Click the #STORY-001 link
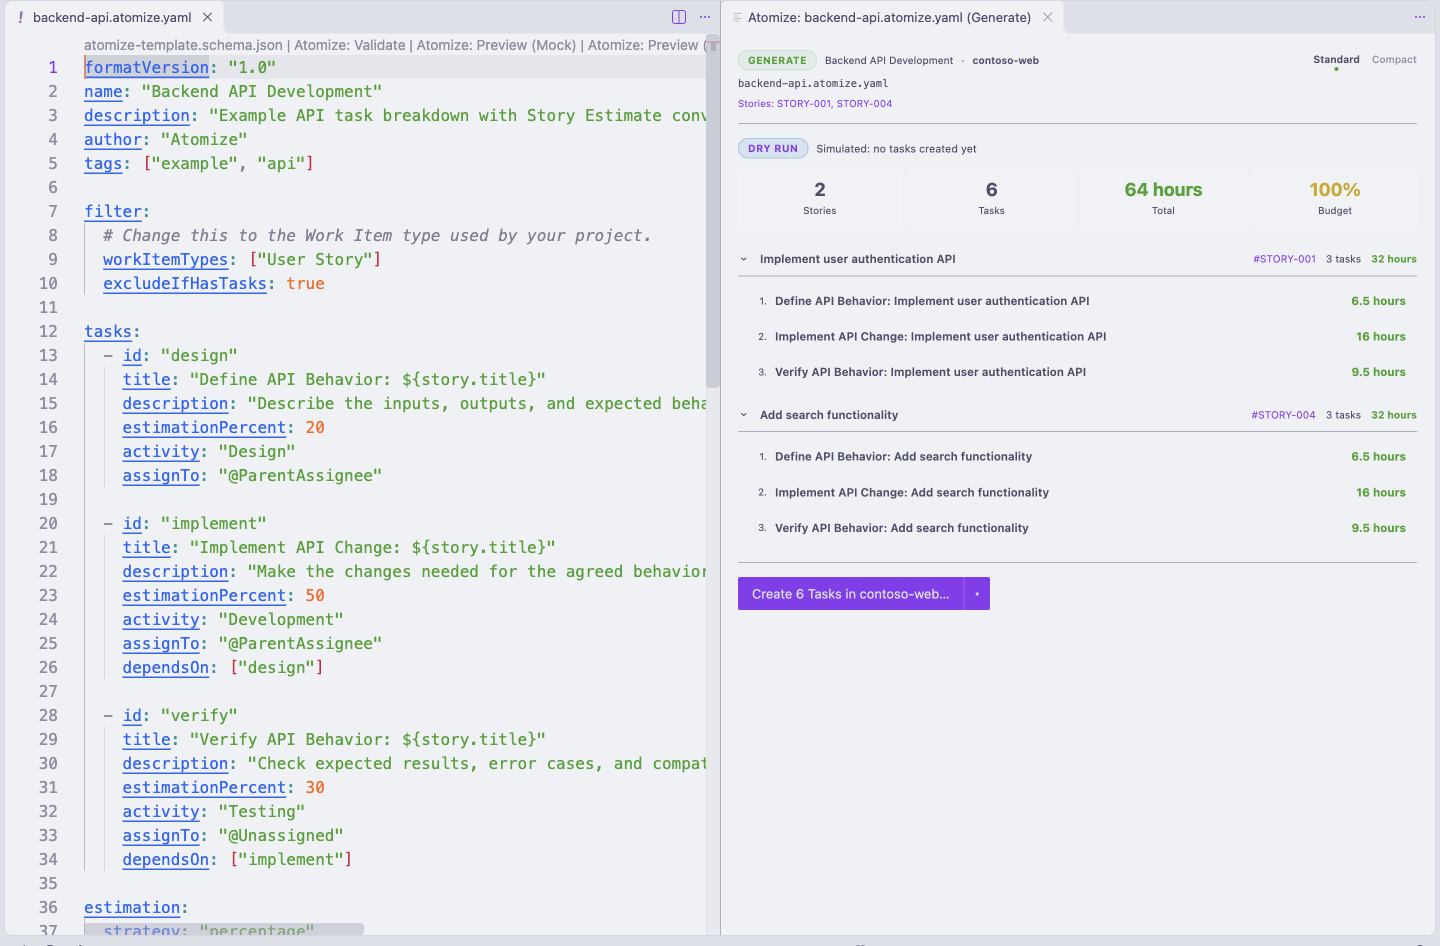This screenshot has width=1440, height=946. 1284,259
